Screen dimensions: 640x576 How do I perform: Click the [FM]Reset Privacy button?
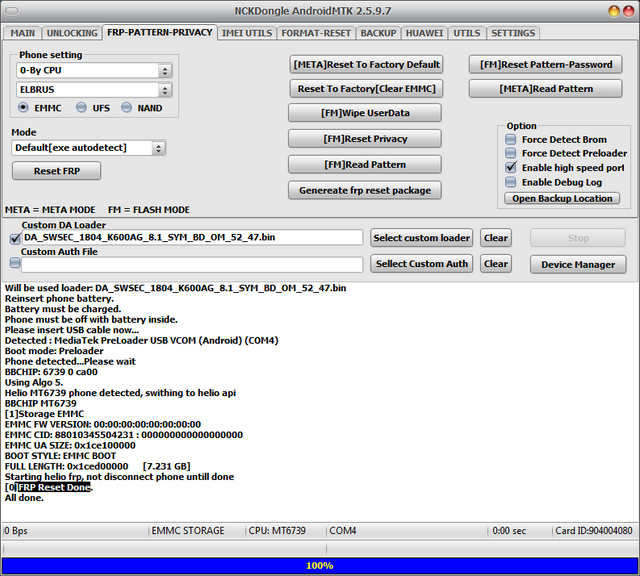(x=365, y=139)
